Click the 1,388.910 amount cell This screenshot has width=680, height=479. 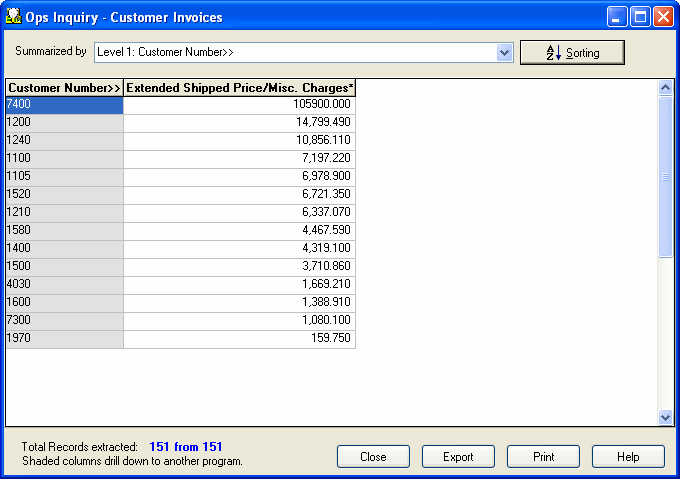[240, 303]
